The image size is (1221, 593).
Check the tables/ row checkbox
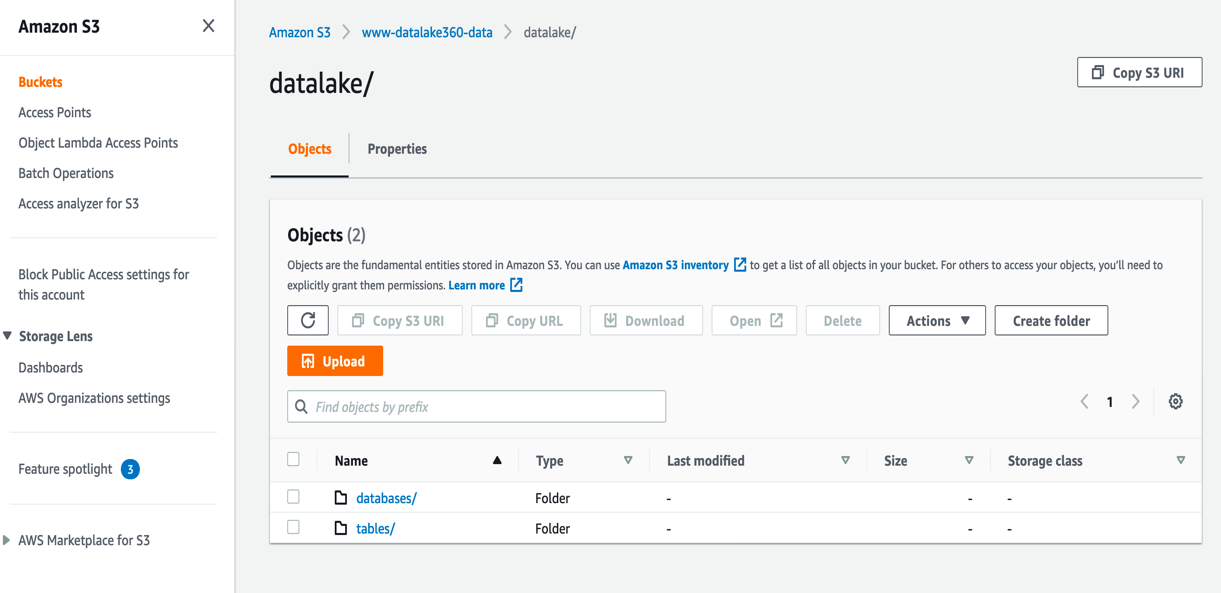293,527
